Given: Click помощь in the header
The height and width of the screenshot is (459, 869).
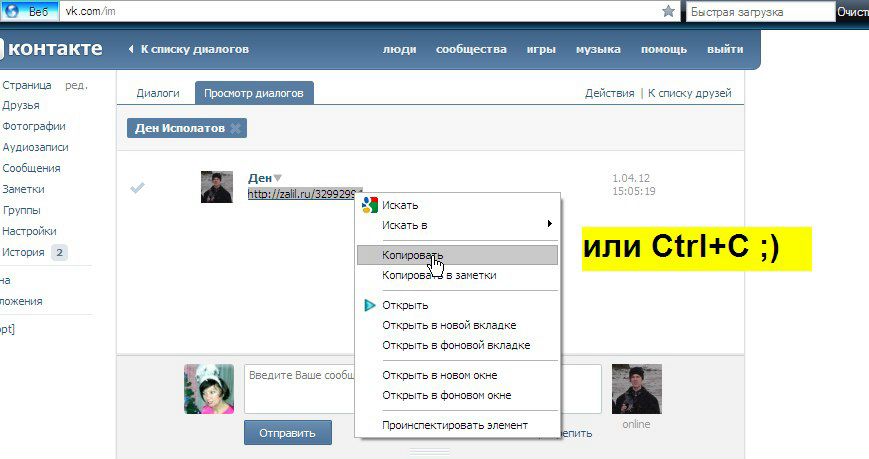Looking at the screenshot, I should tap(663, 49).
